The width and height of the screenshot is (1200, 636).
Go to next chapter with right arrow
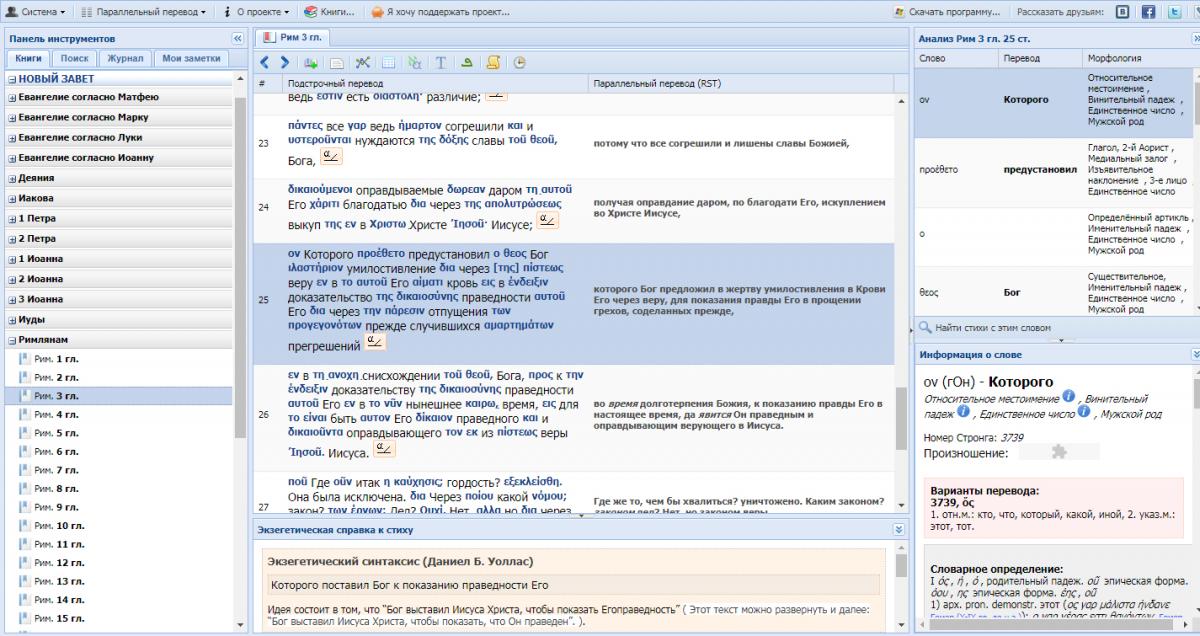coord(283,62)
